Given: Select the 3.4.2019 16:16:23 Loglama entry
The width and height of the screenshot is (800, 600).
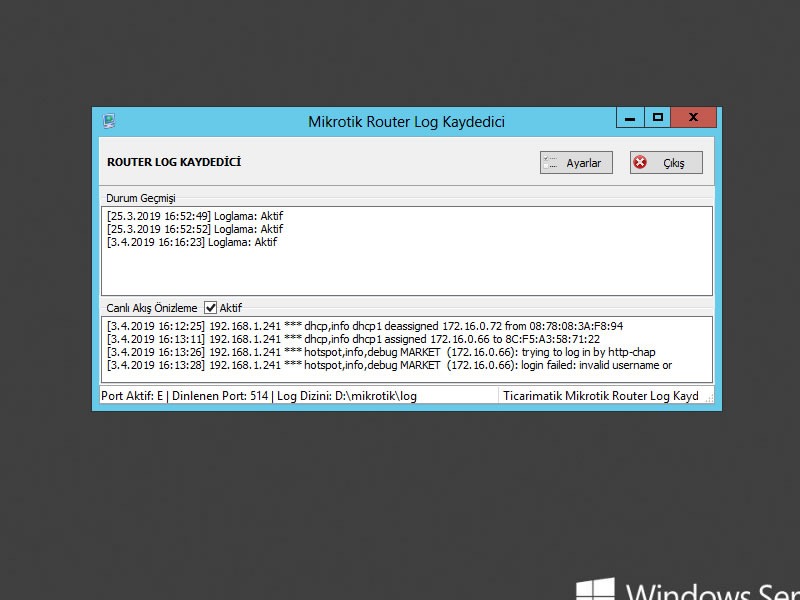Looking at the screenshot, I should coord(192,242).
